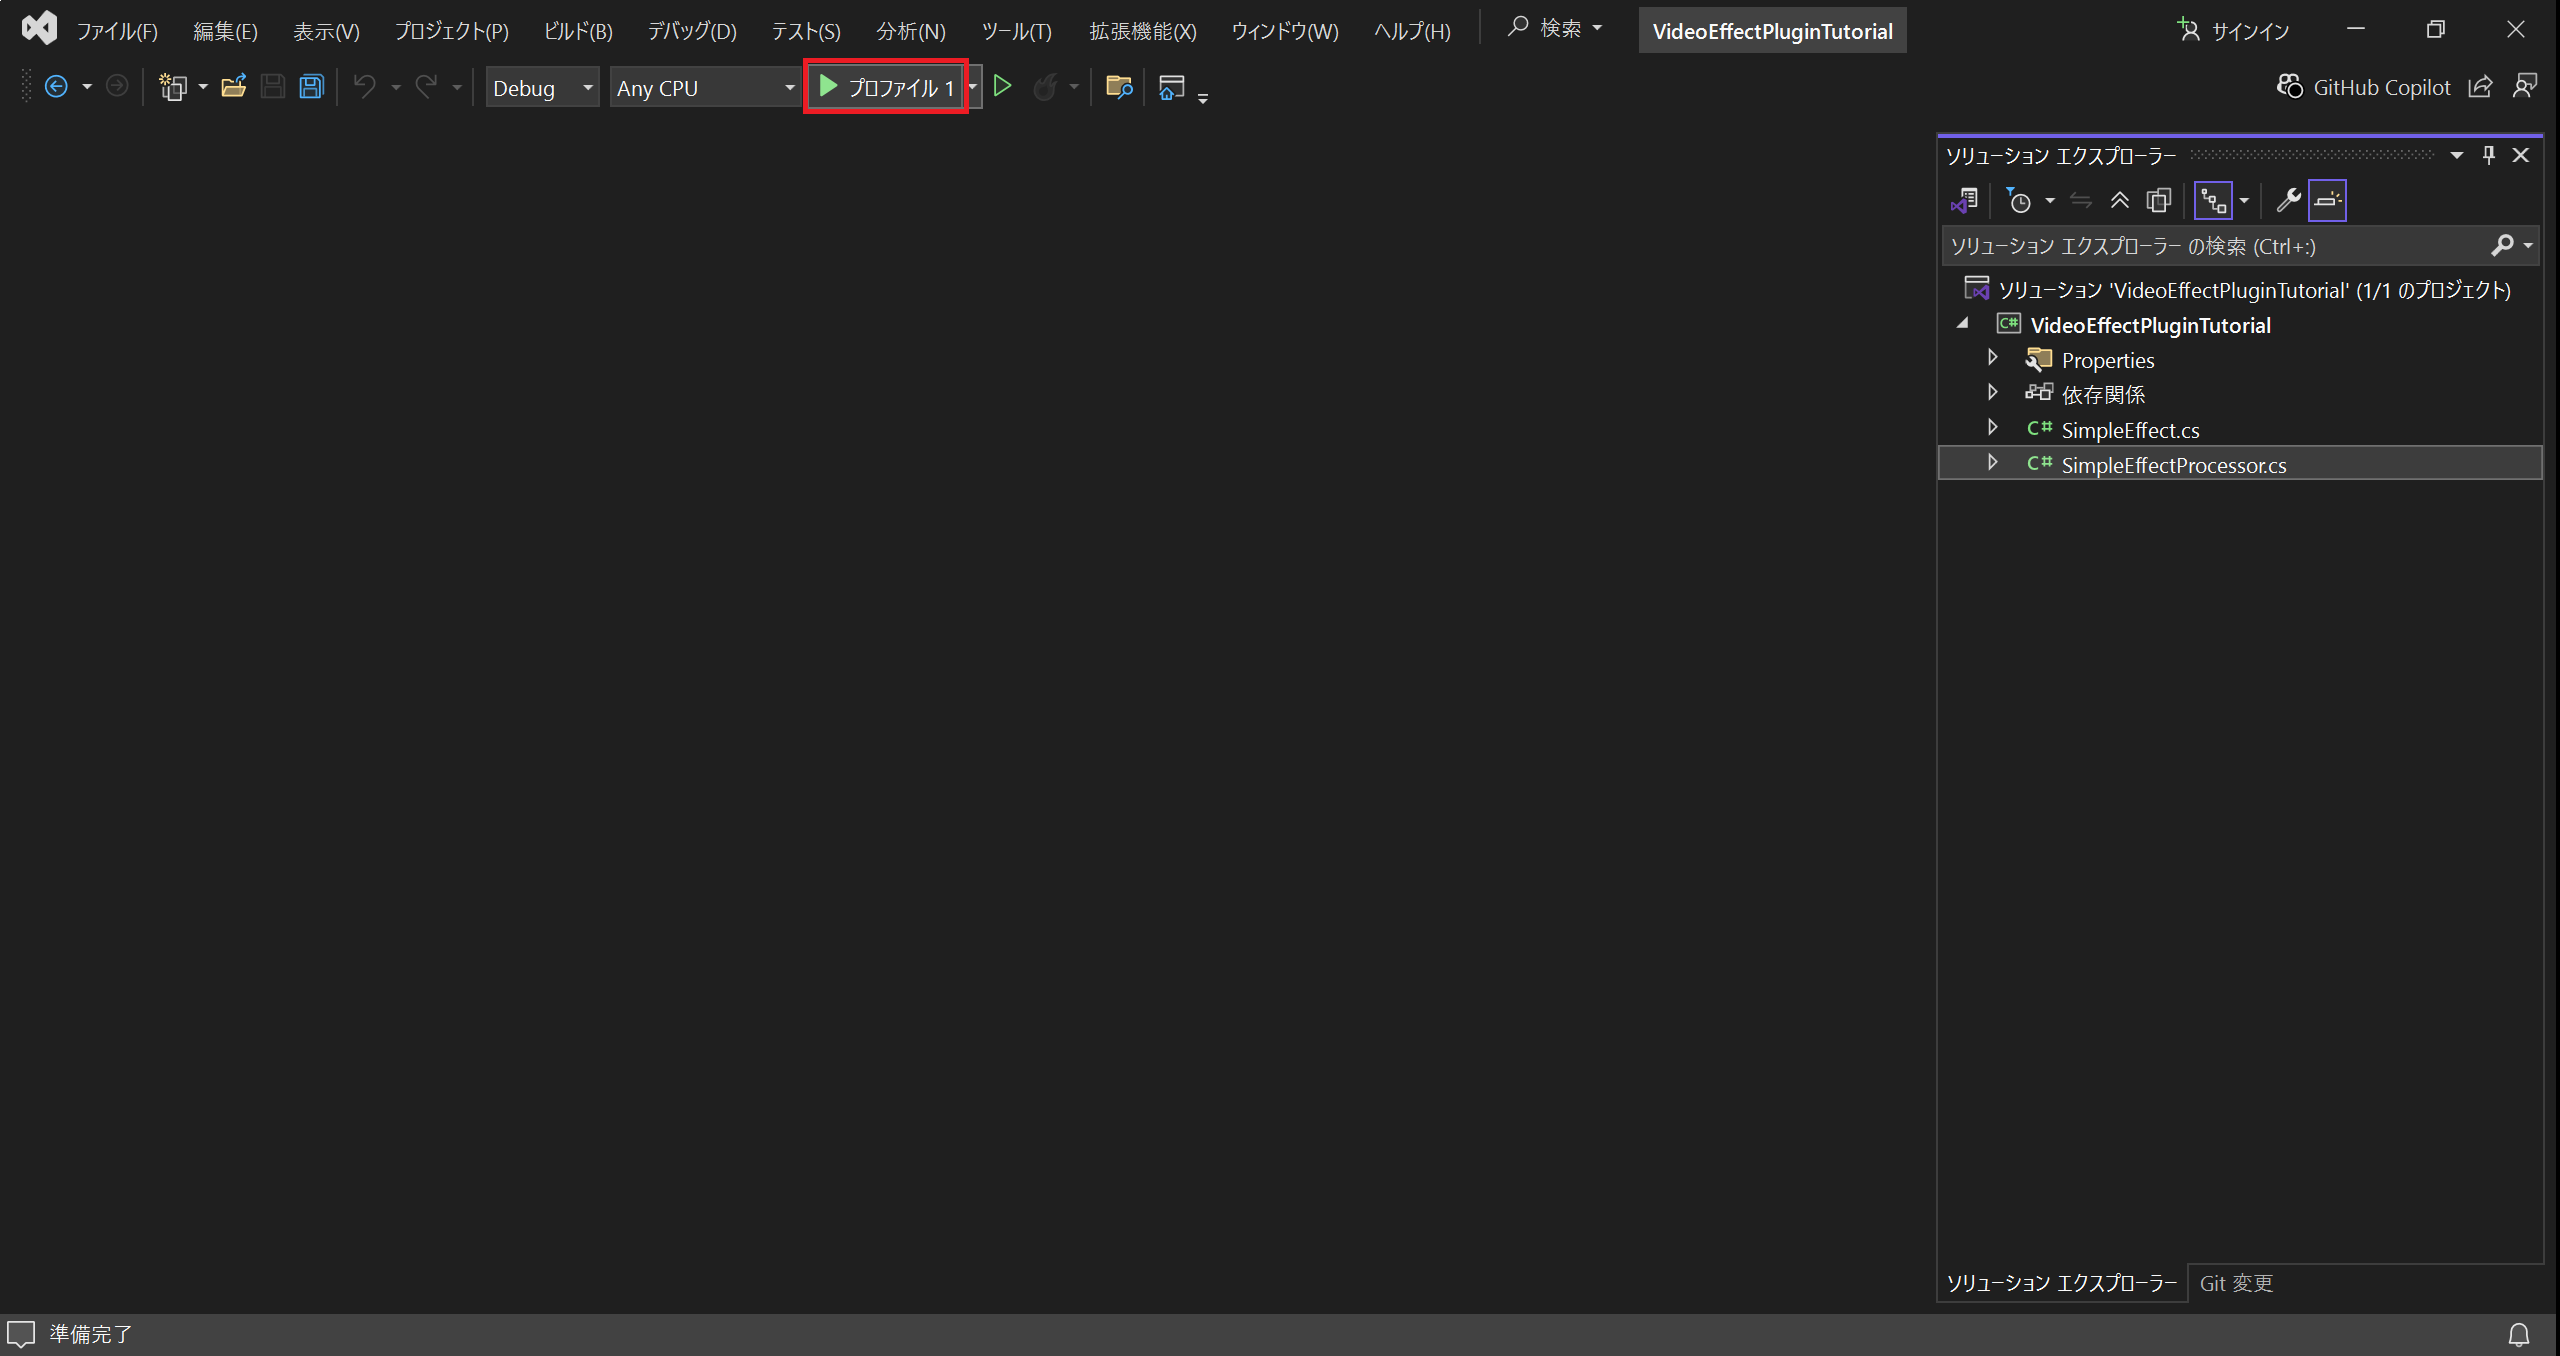
Task: Open Properties with the wrench icon
Action: (2287, 201)
